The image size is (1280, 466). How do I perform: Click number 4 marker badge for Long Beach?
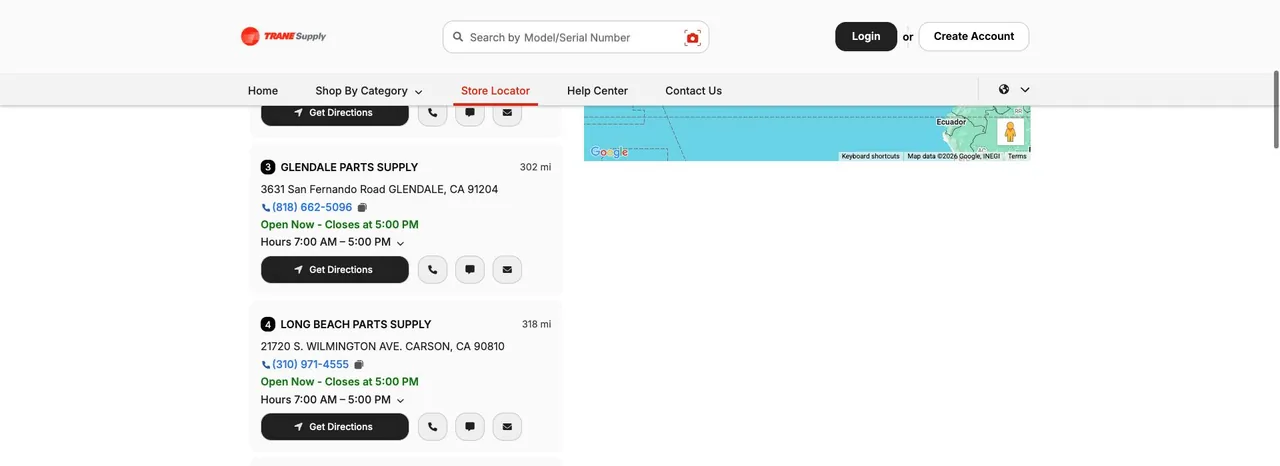click(268, 324)
